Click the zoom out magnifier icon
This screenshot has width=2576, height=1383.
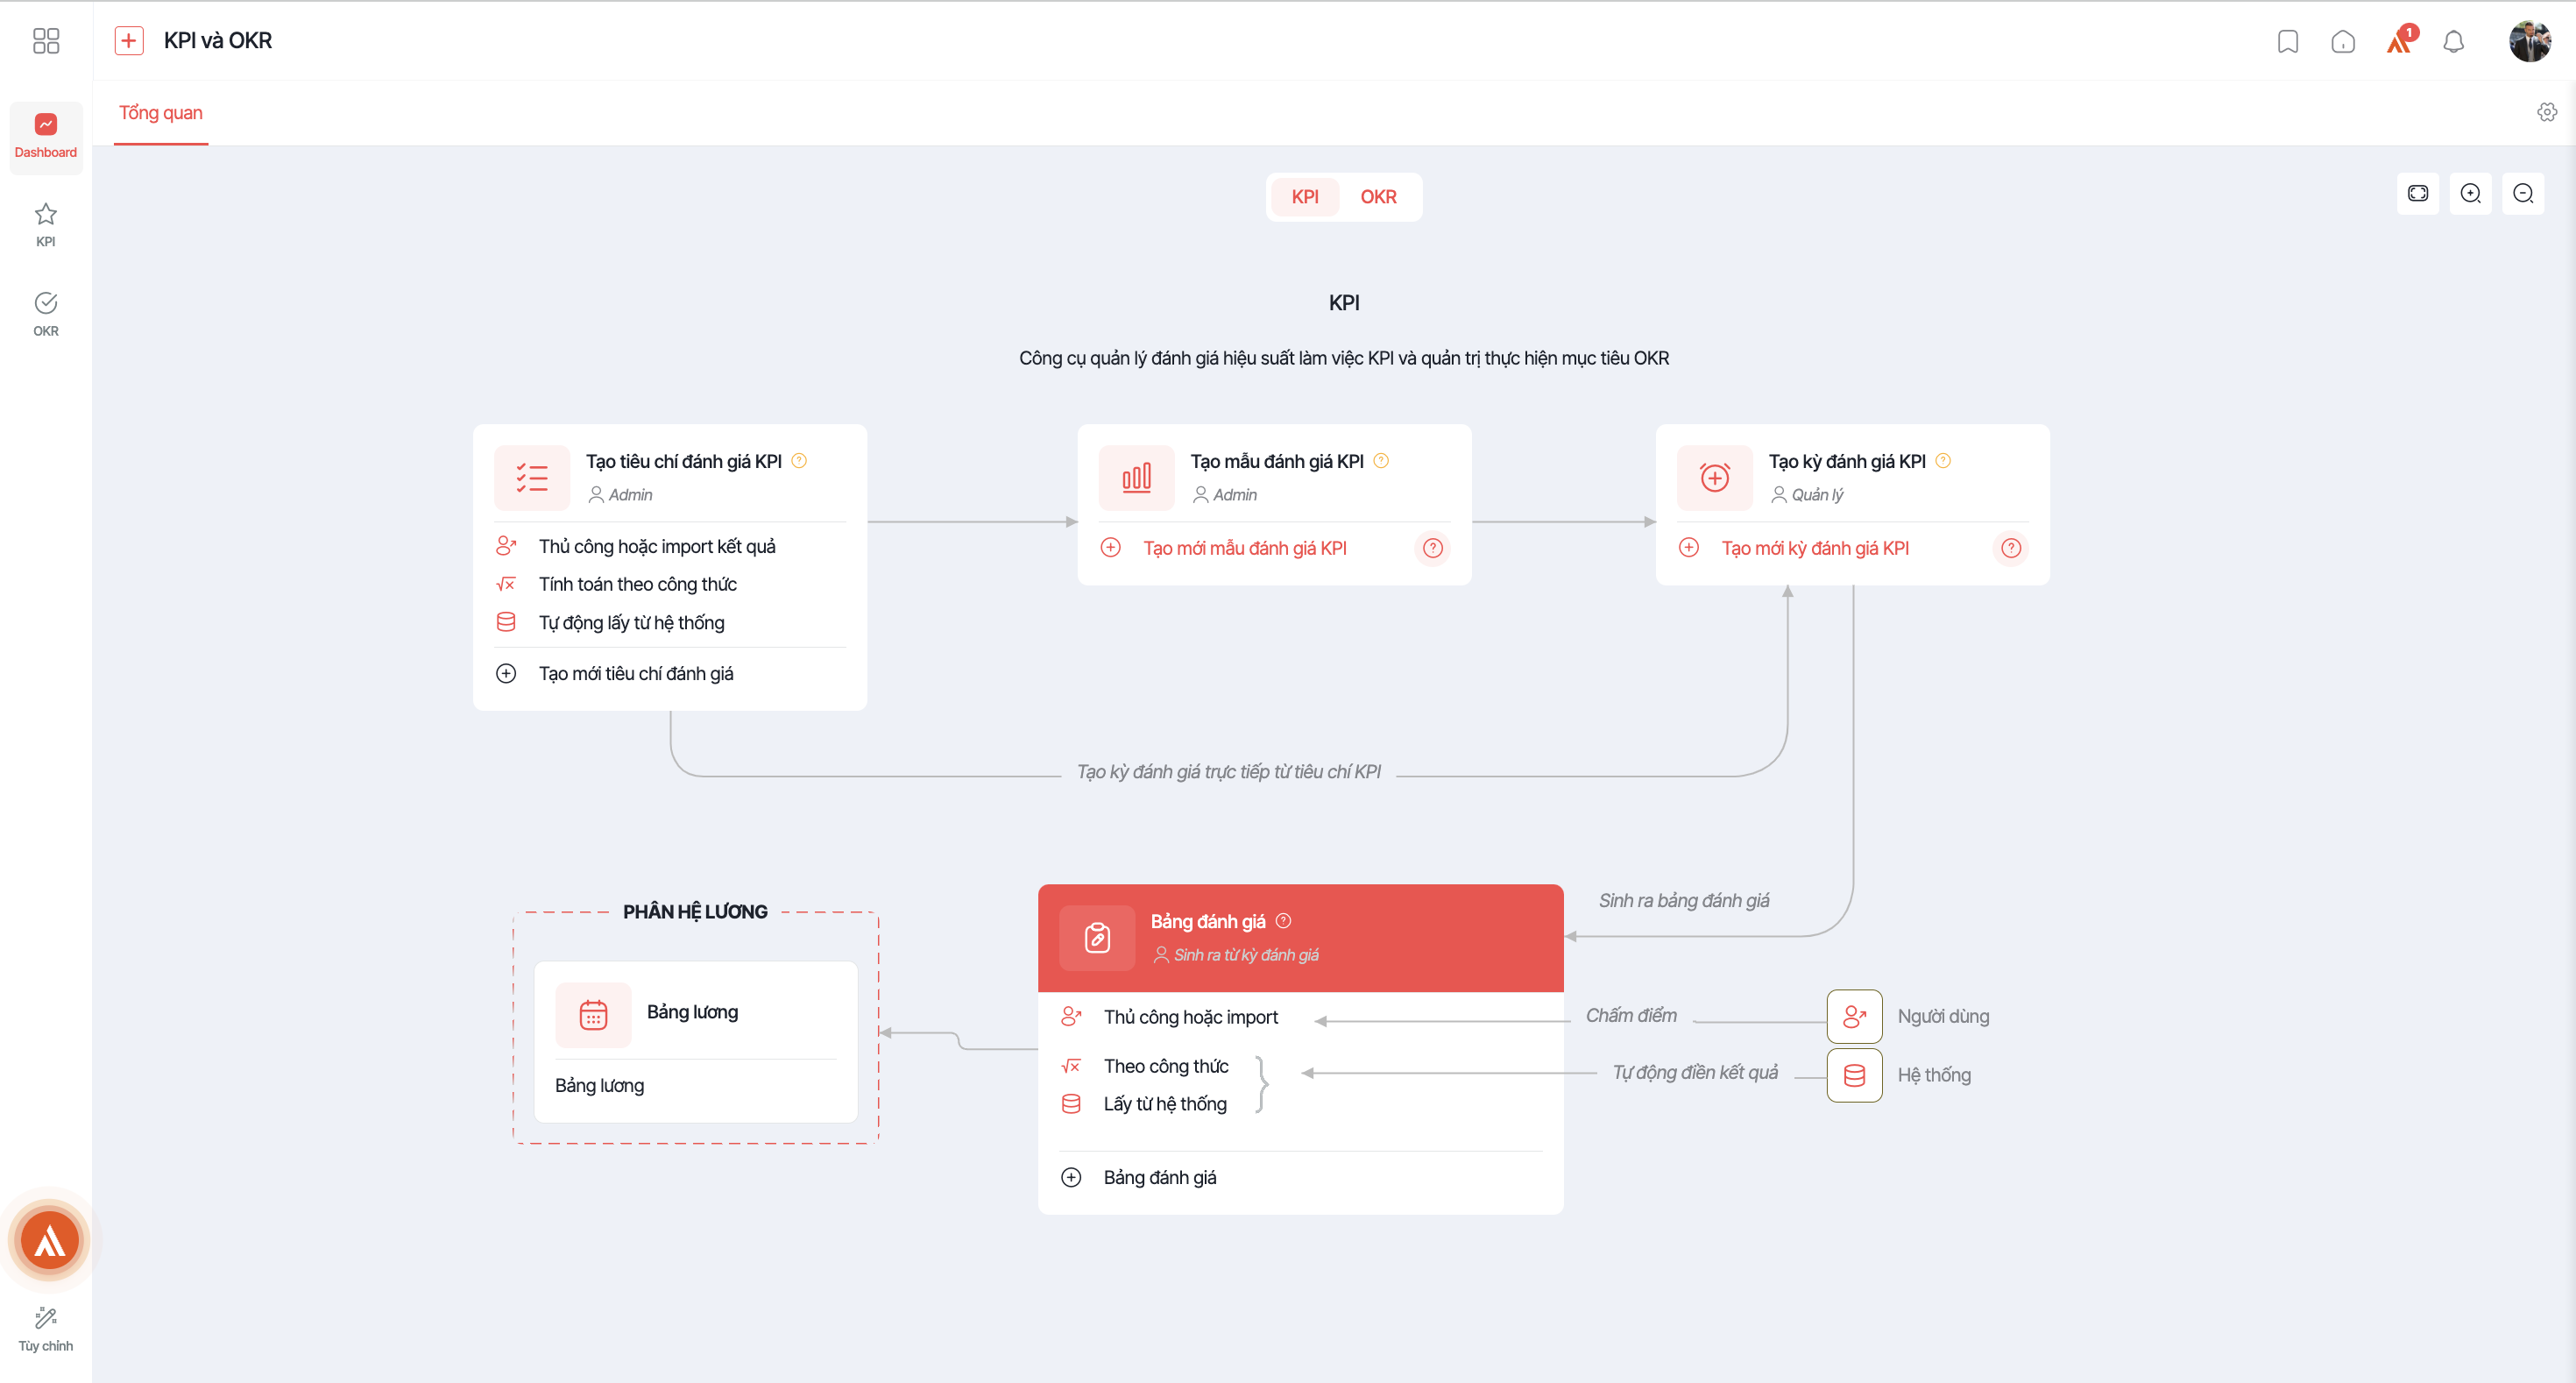(2523, 193)
